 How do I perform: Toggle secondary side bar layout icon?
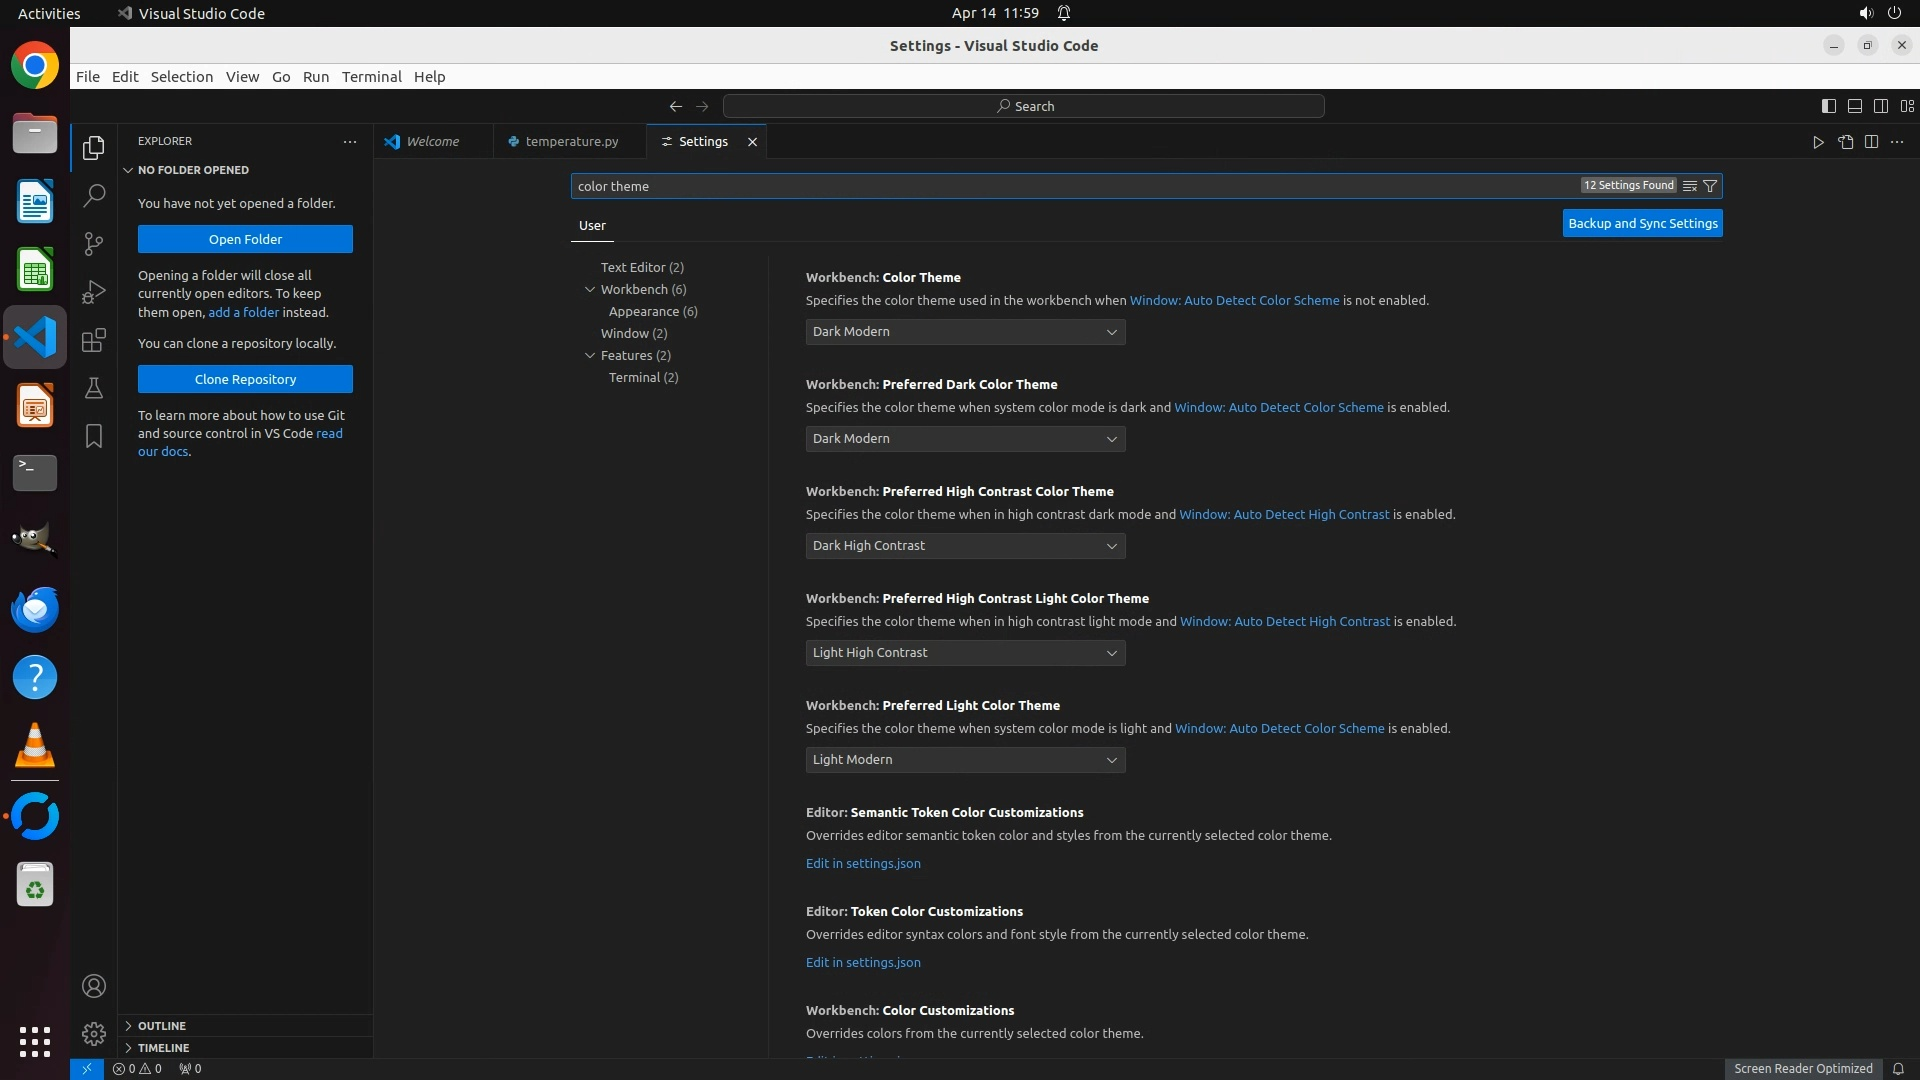tap(1880, 106)
